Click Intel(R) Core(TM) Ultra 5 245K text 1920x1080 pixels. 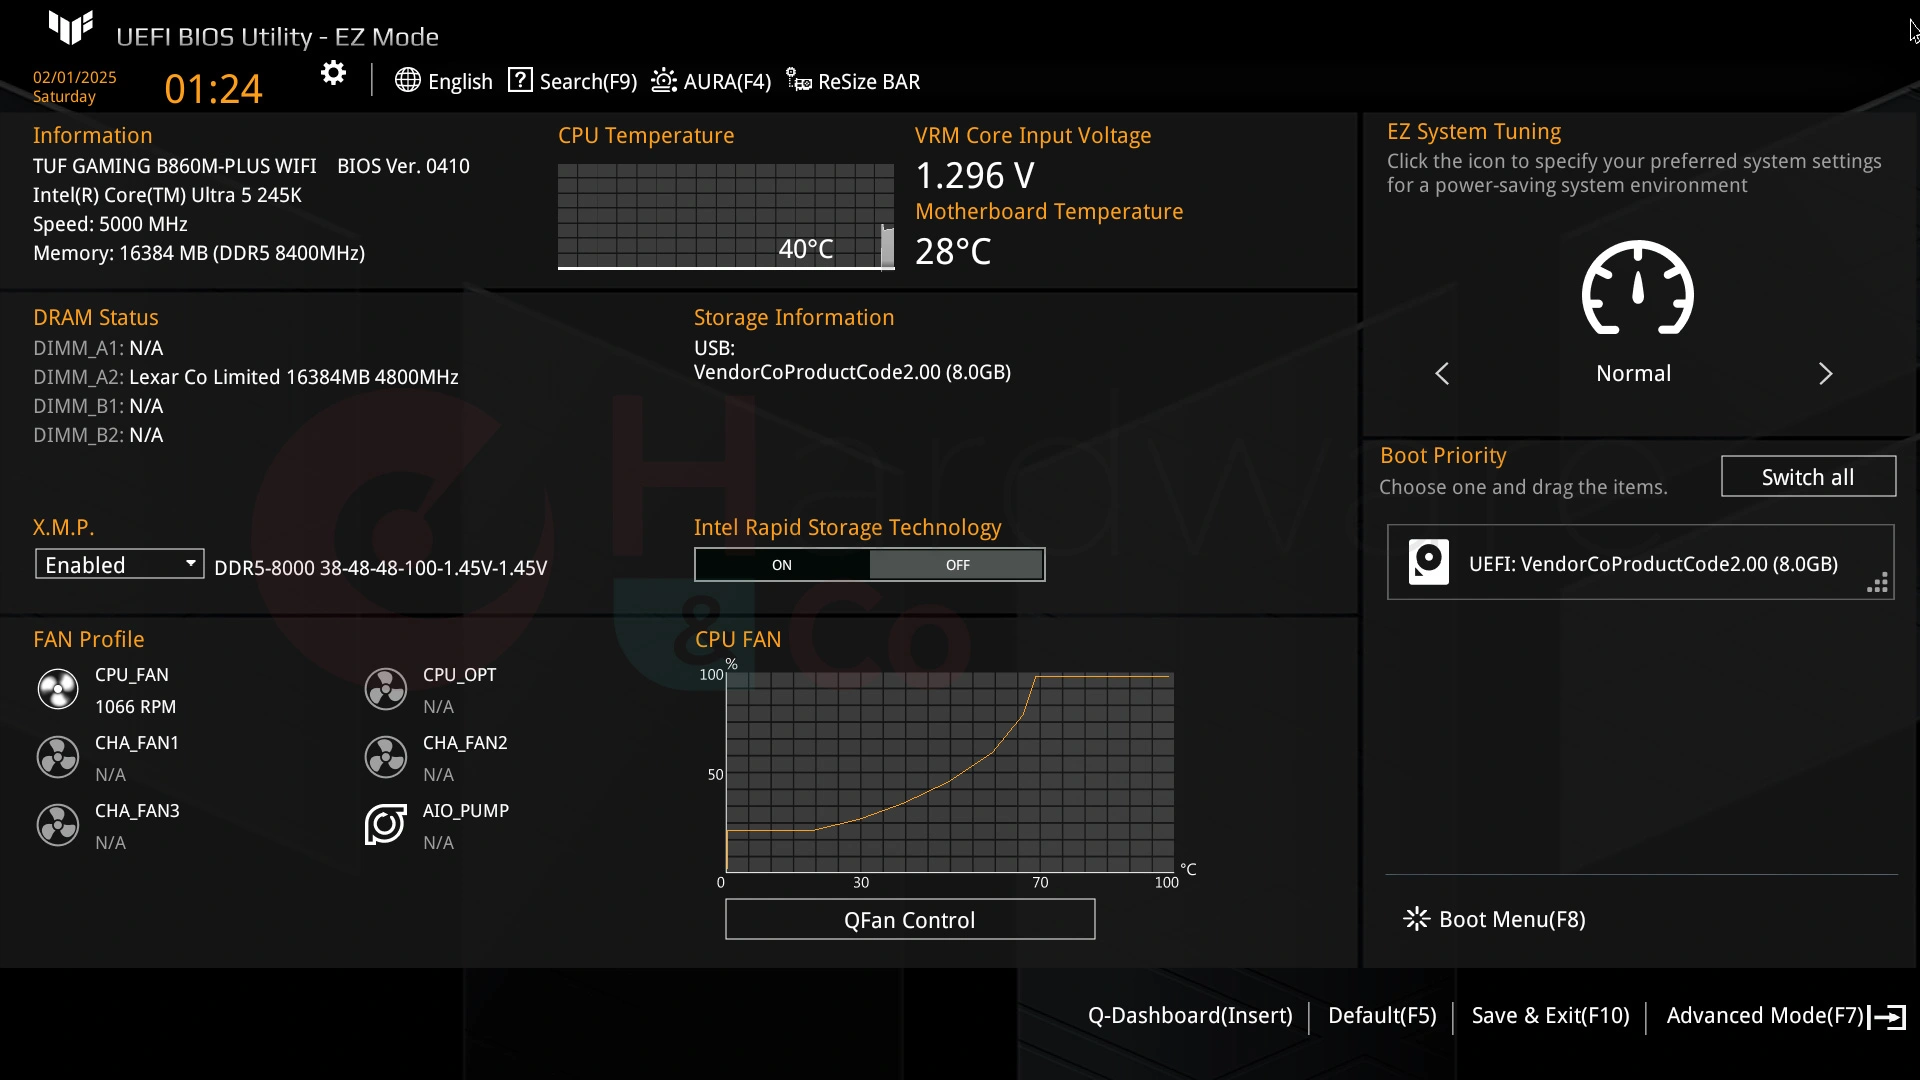point(167,195)
